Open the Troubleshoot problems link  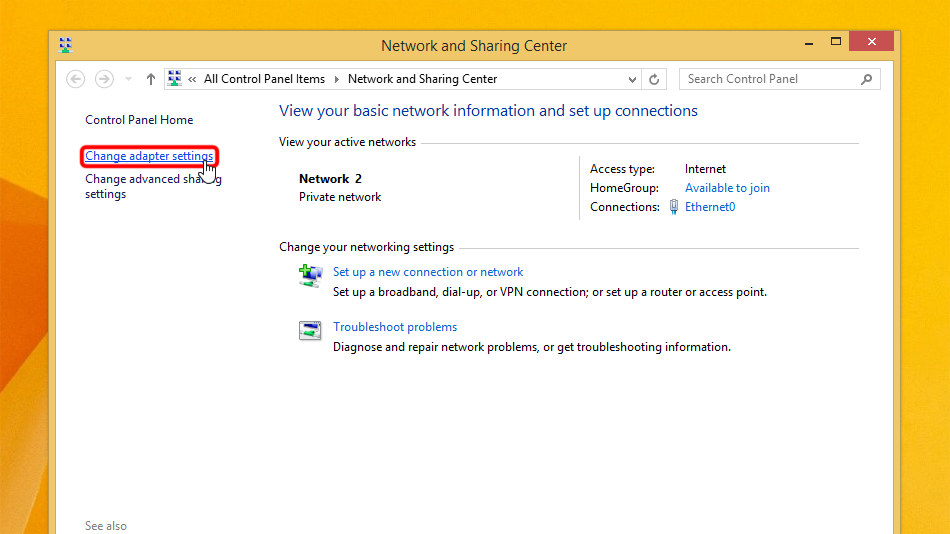point(395,327)
